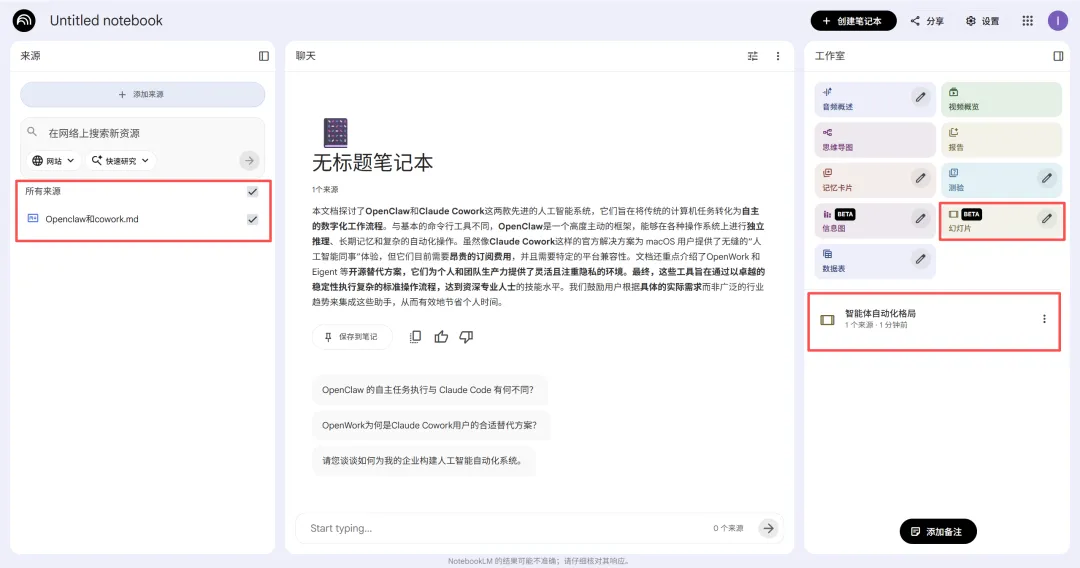This screenshot has width=1080, height=568.
Task: Collapse the Sources panel with its panel icon
Action: pos(264,56)
